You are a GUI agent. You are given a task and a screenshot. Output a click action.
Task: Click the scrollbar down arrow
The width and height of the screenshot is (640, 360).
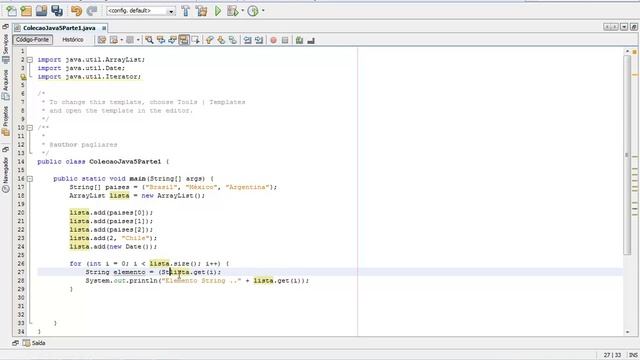pos(627,332)
